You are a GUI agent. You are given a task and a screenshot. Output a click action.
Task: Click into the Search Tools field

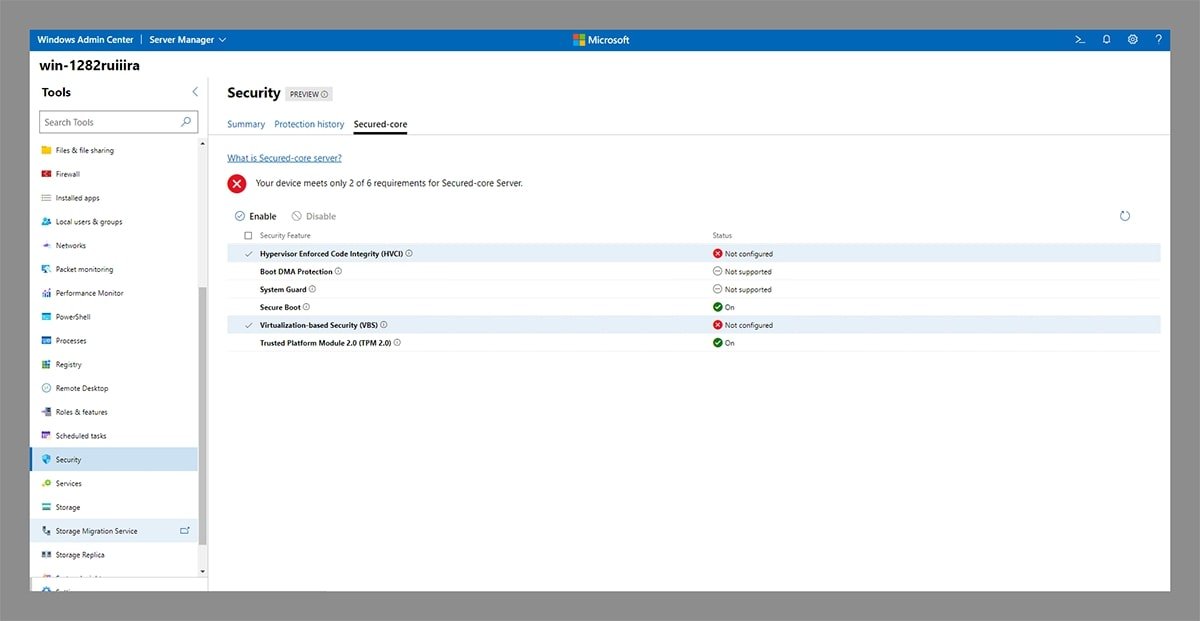(109, 122)
